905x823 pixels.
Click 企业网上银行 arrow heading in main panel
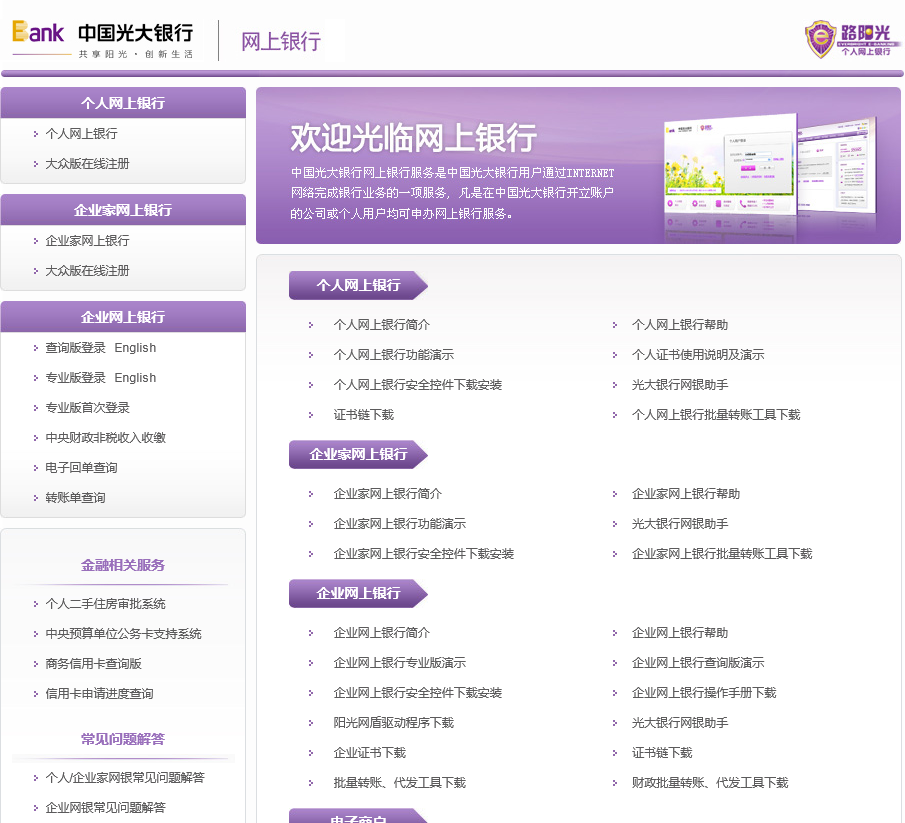click(358, 593)
